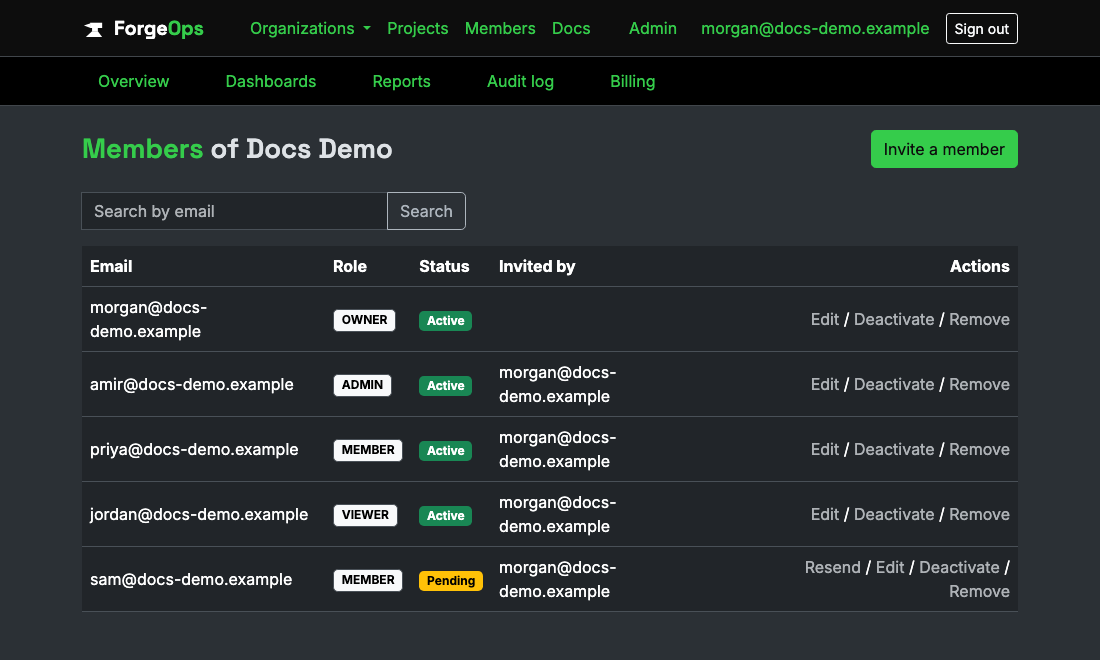Click jordan's Active status badge
The height and width of the screenshot is (660, 1100).
pos(445,516)
